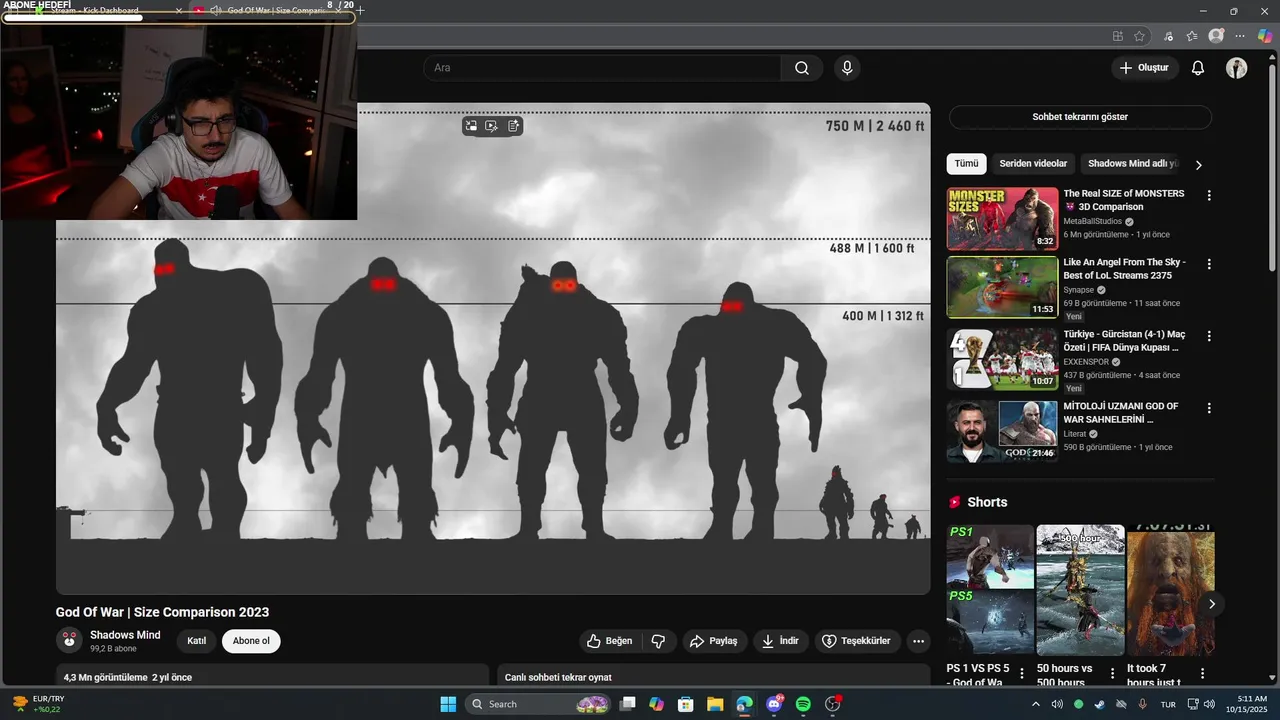1280x720 pixels.
Task: Open the It took 7 hours short
Action: pos(1170,590)
